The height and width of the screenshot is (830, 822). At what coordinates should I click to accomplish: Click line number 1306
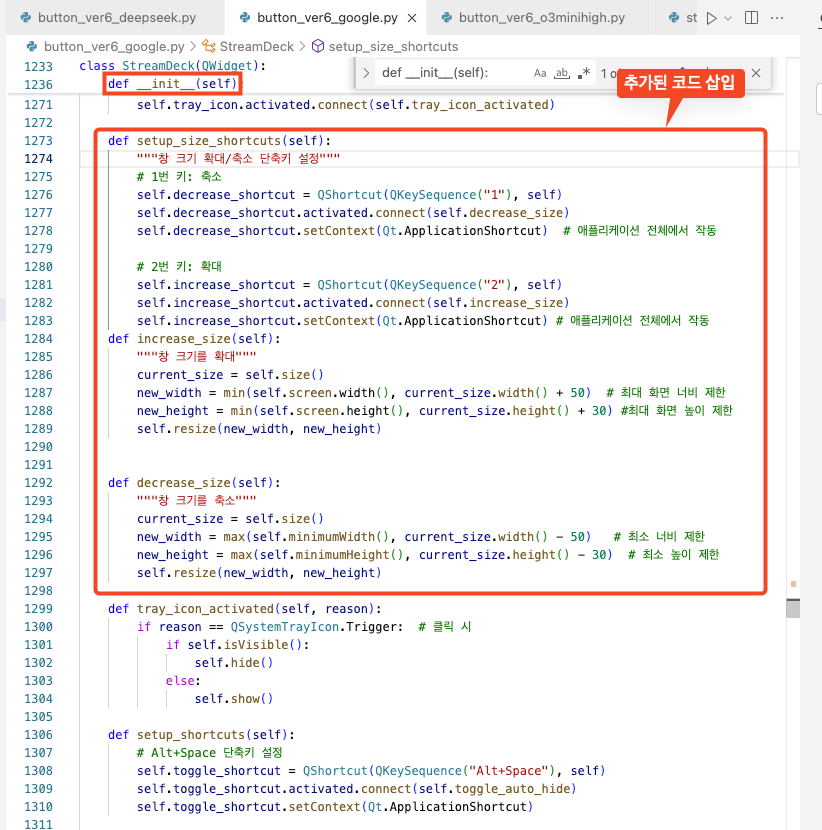tap(39, 735)
